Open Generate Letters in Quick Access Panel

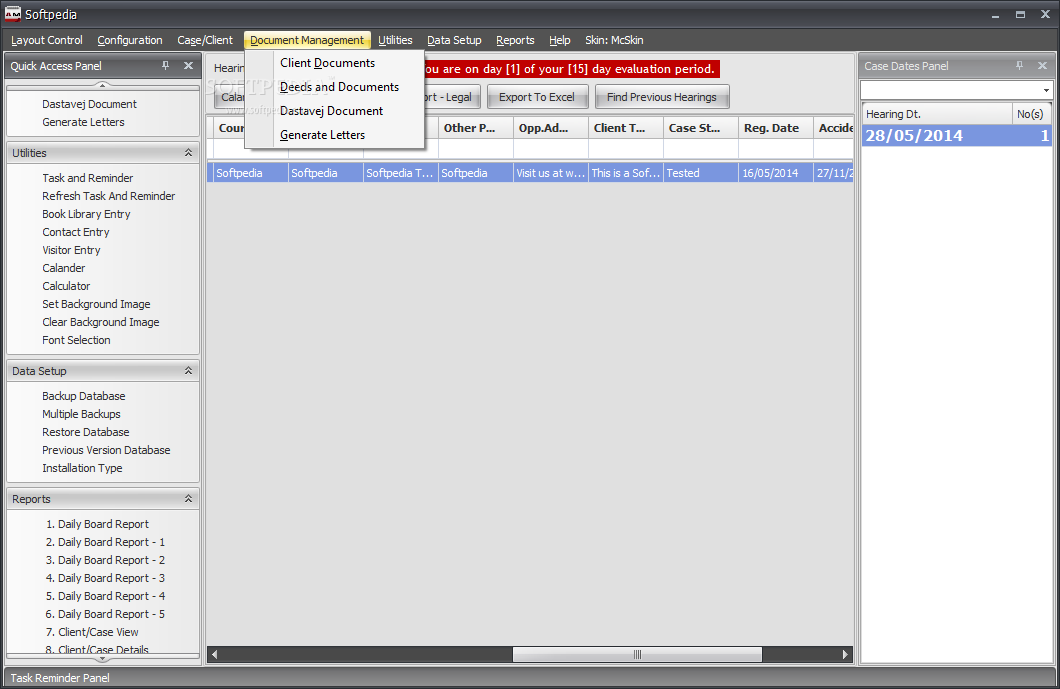coord(83,122)
